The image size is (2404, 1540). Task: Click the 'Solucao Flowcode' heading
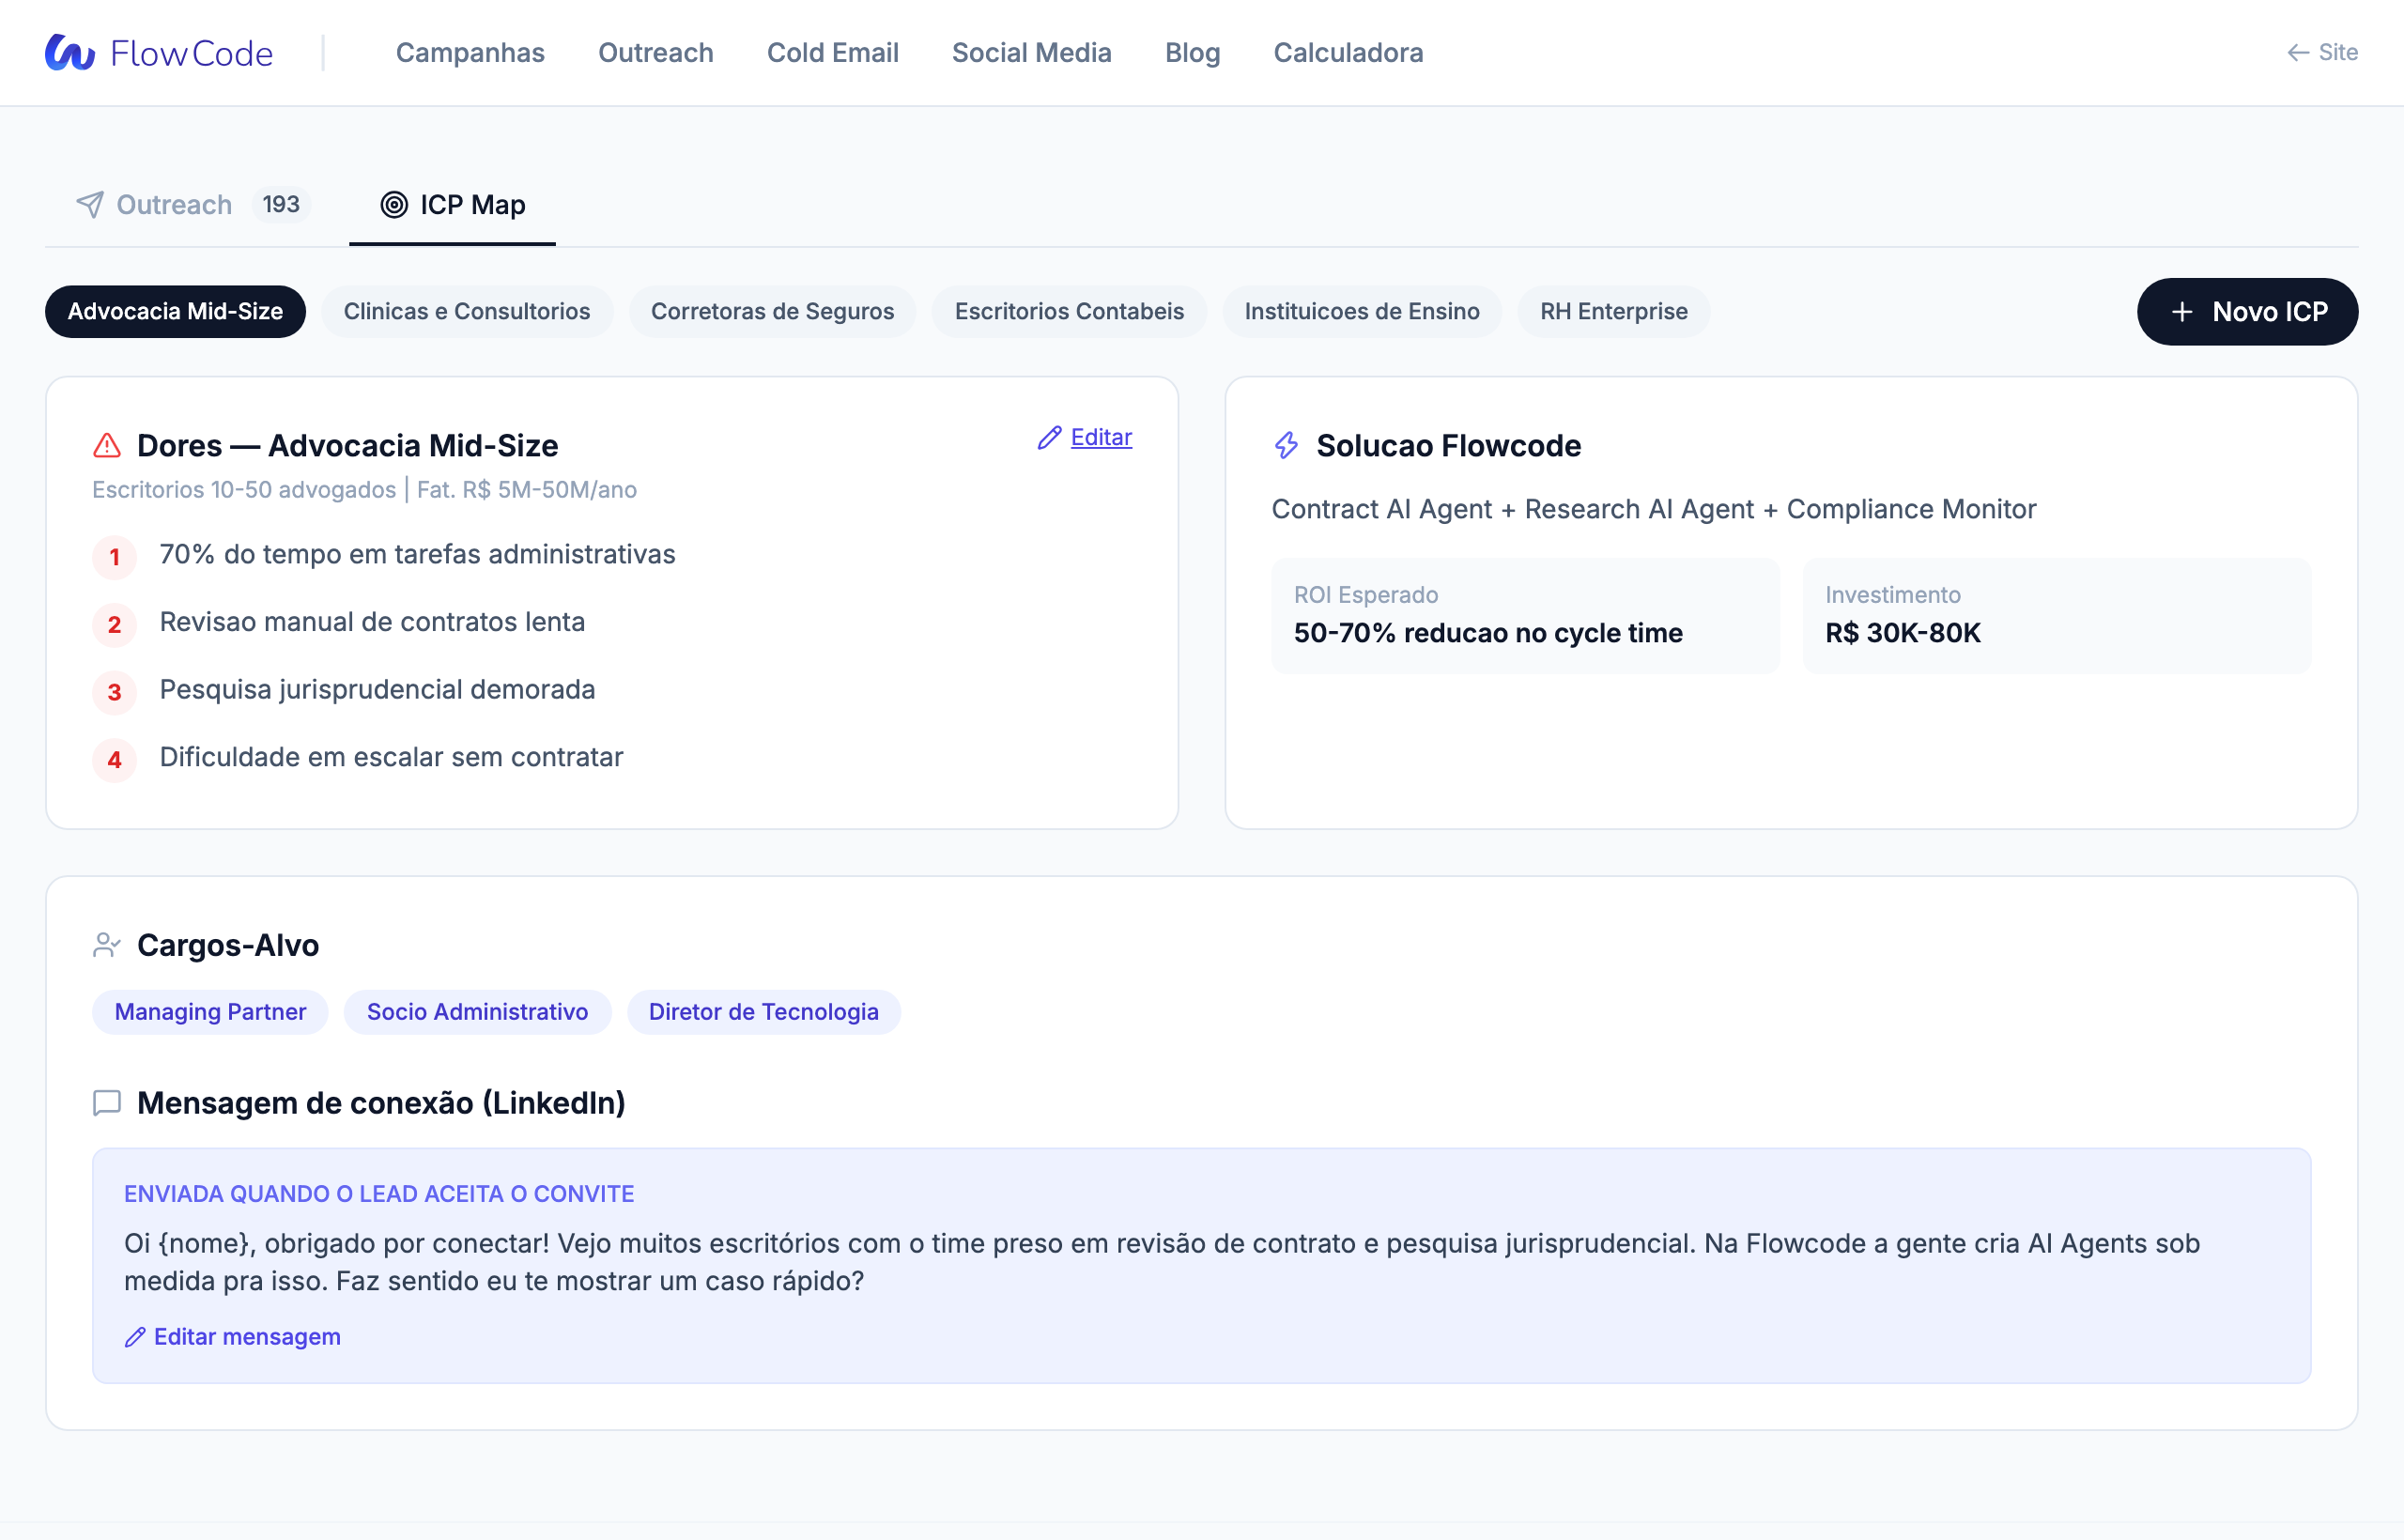tap(1449, 446)
